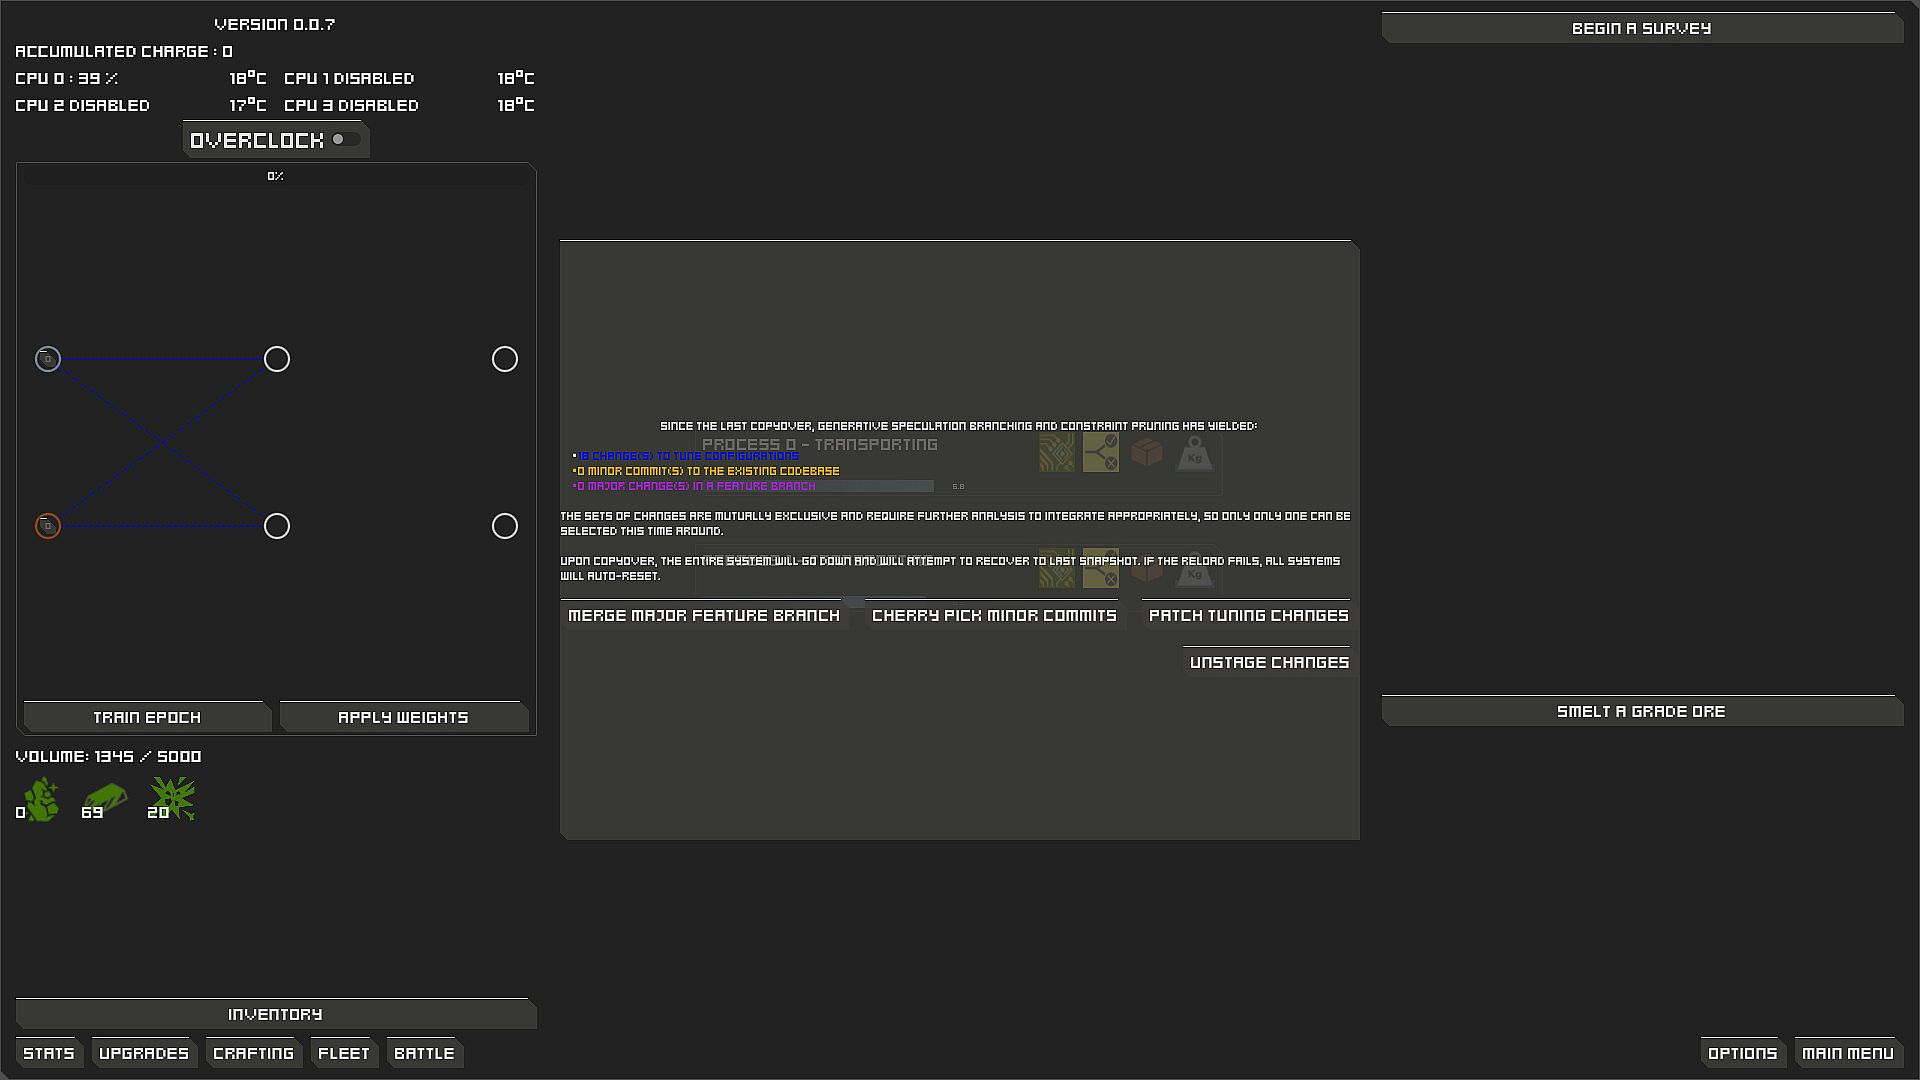Click the top-left gray network node

[48, 359]
